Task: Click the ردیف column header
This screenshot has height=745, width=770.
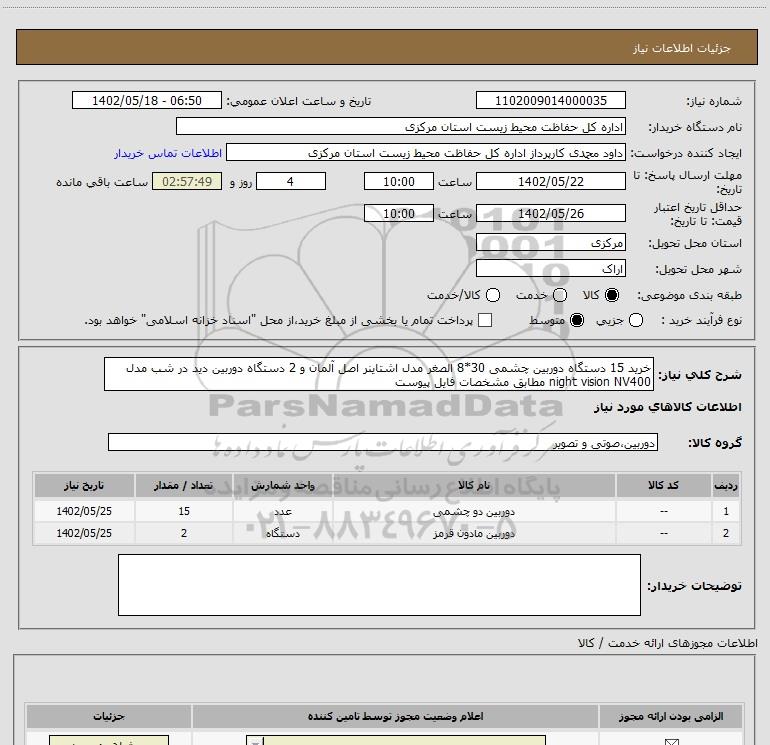Action: tap(726, 485)
